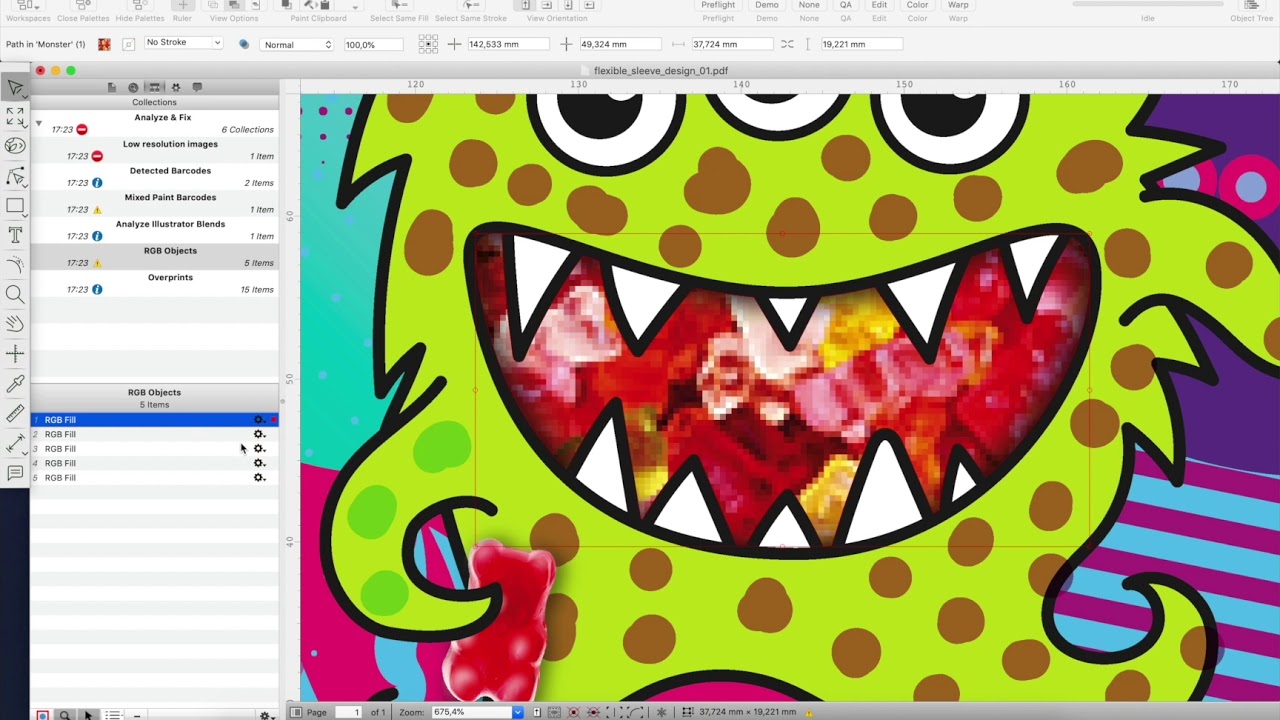Choose the crosshair tool

[15, 353]
